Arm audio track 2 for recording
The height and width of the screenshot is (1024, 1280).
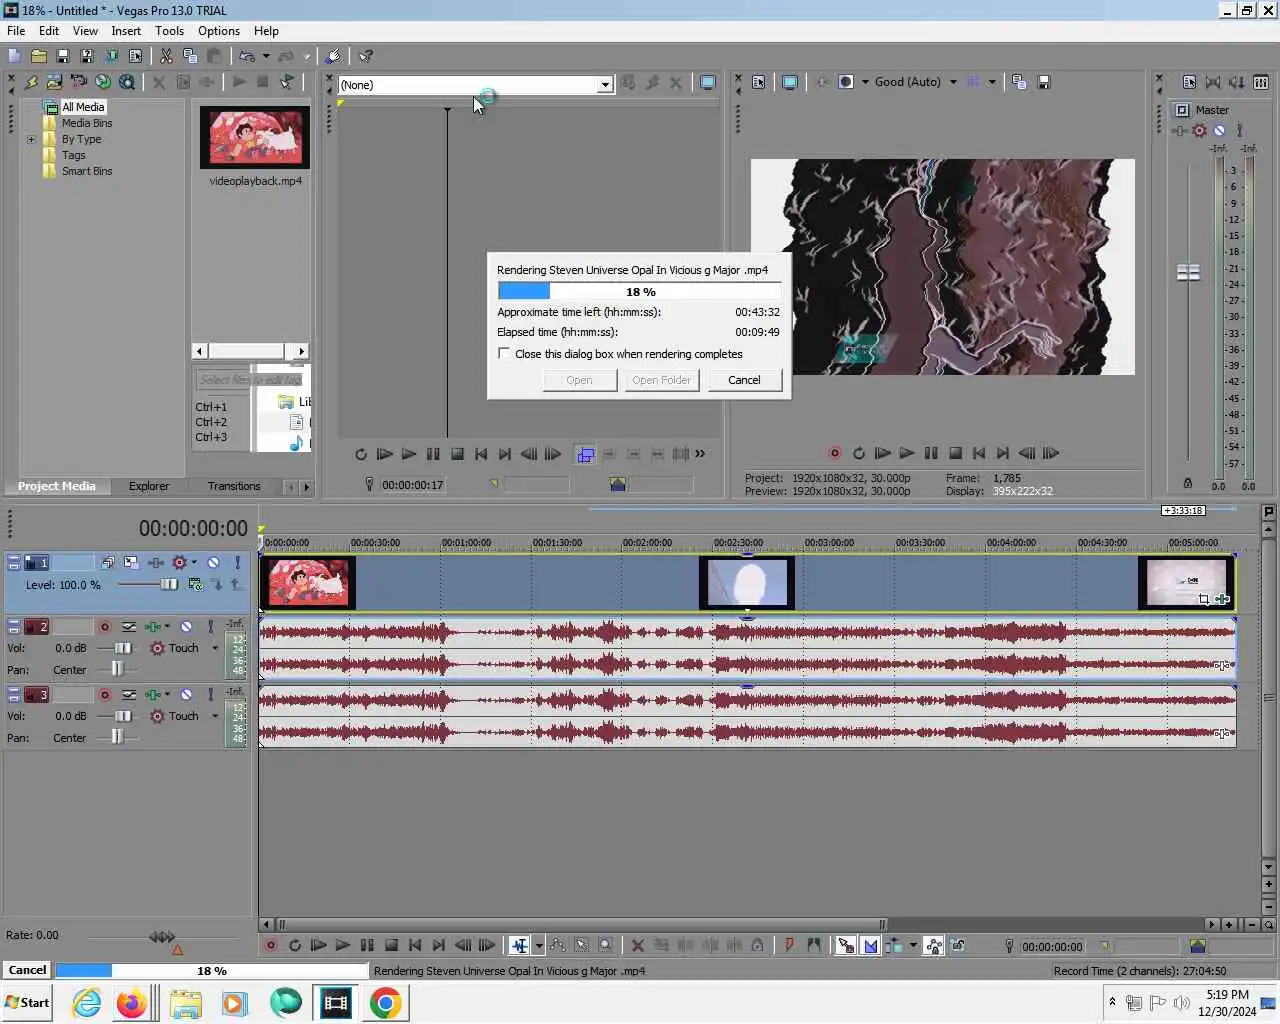click(x=104, y=627)
